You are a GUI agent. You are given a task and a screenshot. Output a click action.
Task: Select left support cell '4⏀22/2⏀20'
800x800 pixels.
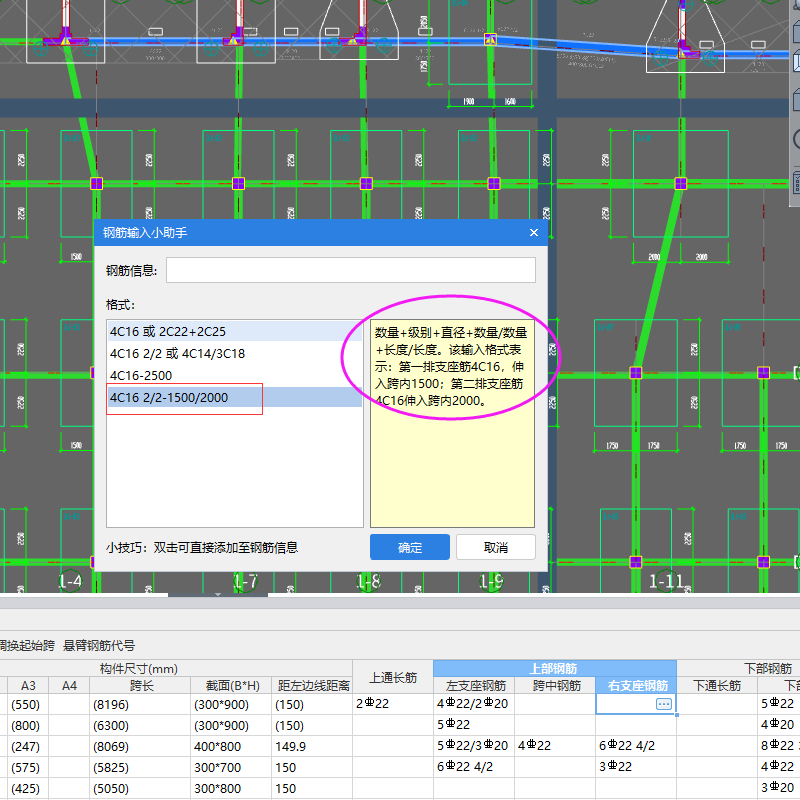pos(474,704)
